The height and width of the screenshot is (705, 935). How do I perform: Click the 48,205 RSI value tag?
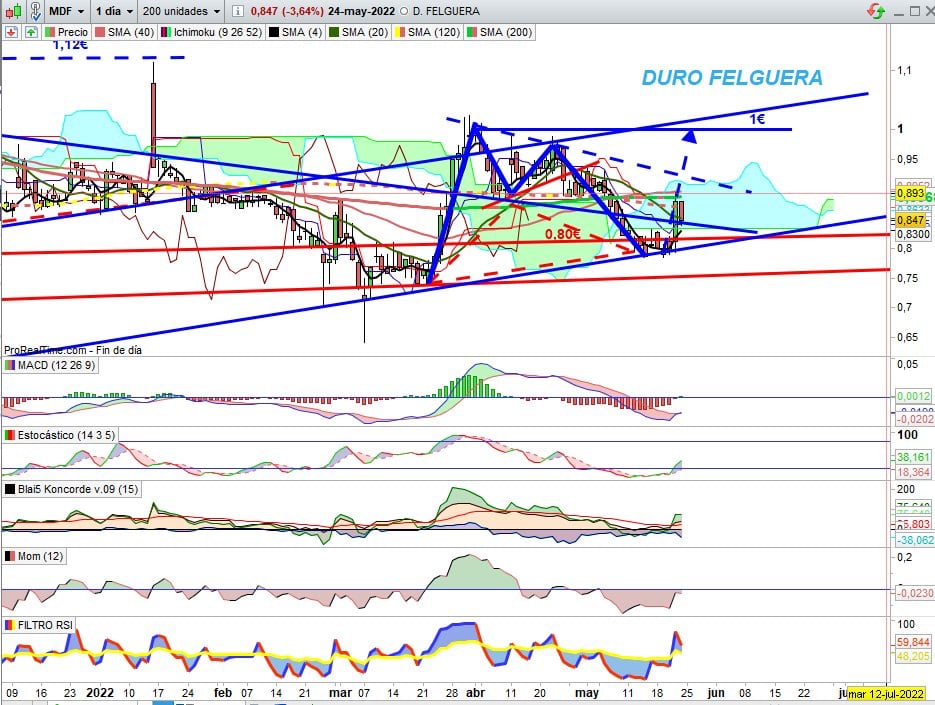click(x=914, y=656)
